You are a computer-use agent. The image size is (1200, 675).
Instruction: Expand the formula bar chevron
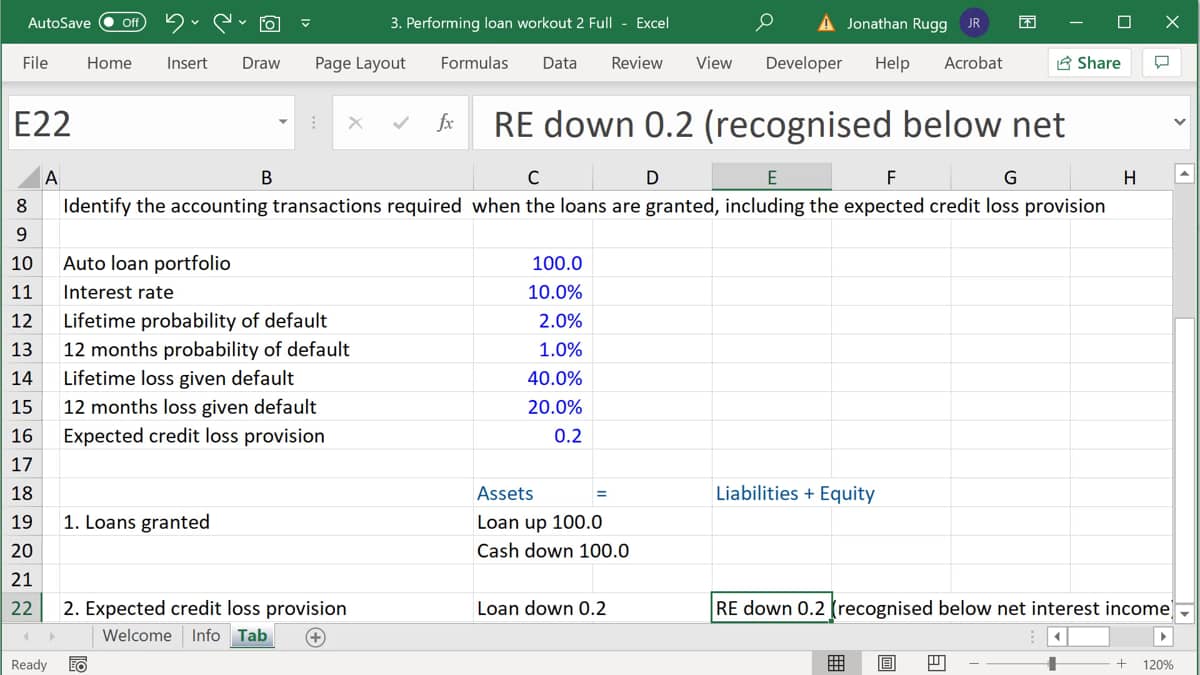coord(1180,123)
